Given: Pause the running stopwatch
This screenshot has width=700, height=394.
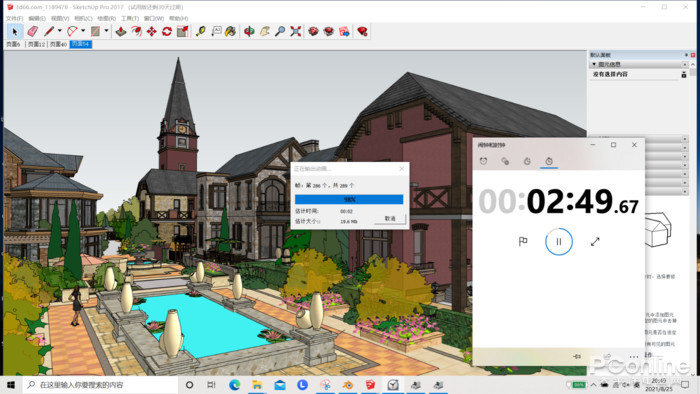Looking at the screenshot, I should tap(558, 241).
